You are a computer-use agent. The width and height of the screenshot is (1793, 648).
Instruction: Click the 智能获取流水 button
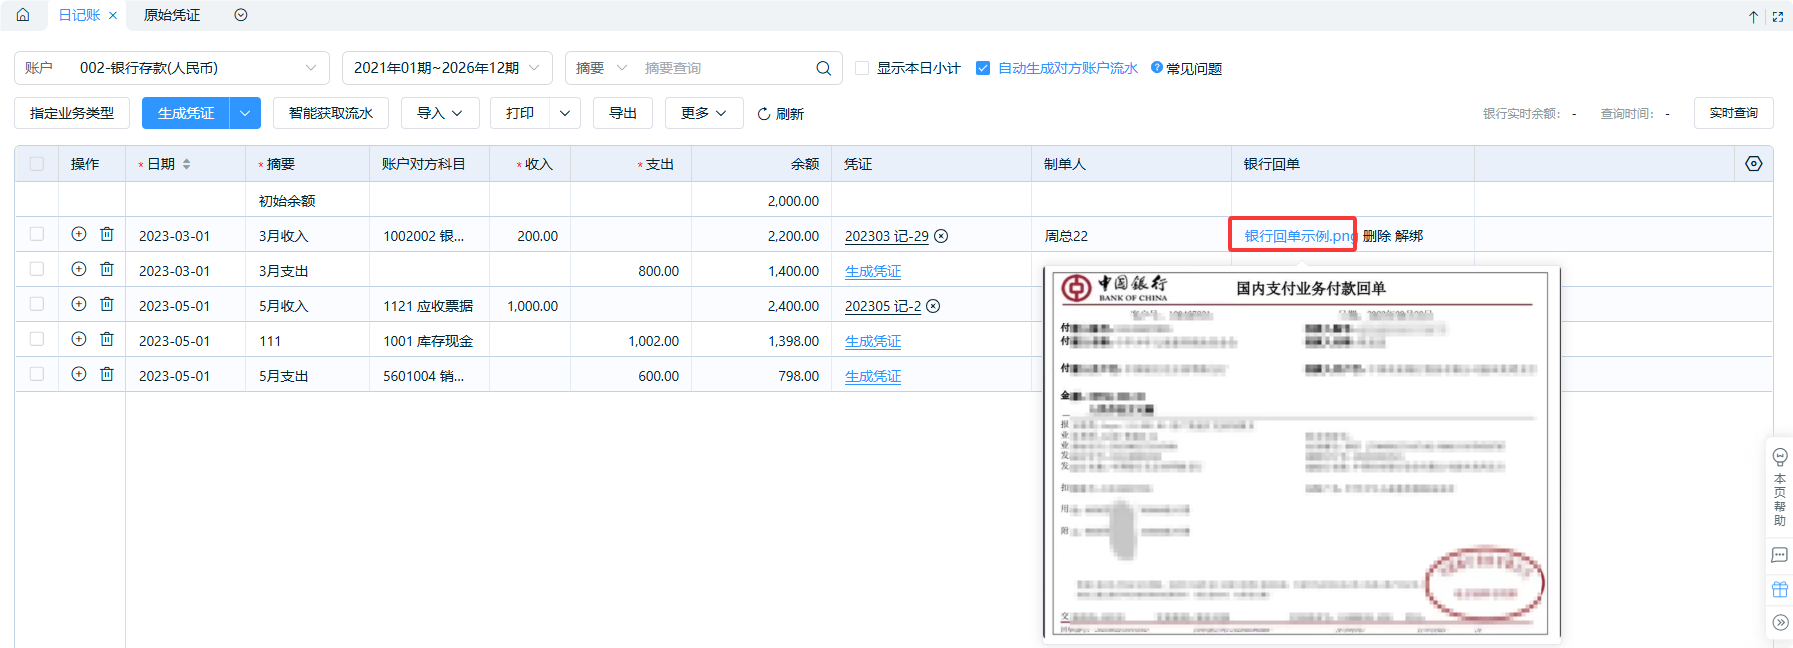[x=330, y=113]
